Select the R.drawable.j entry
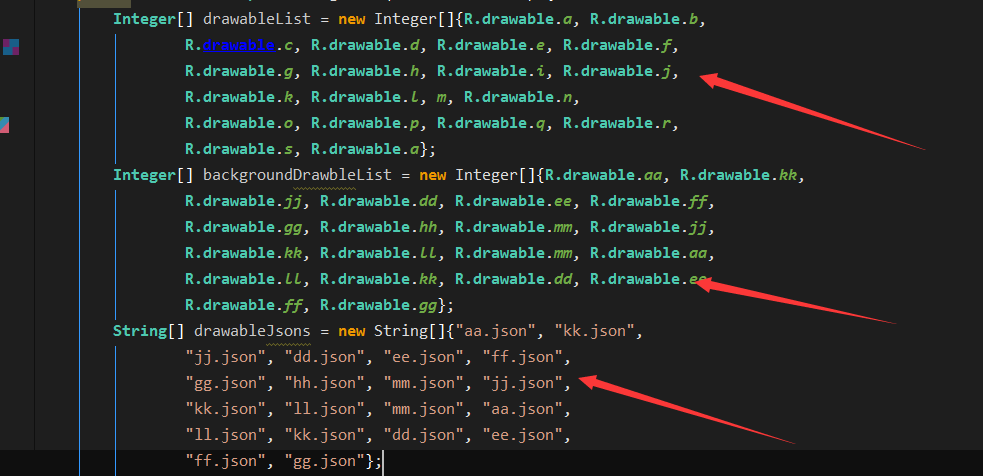The width and height of the screenshot is (983, 476). point(617,72)
